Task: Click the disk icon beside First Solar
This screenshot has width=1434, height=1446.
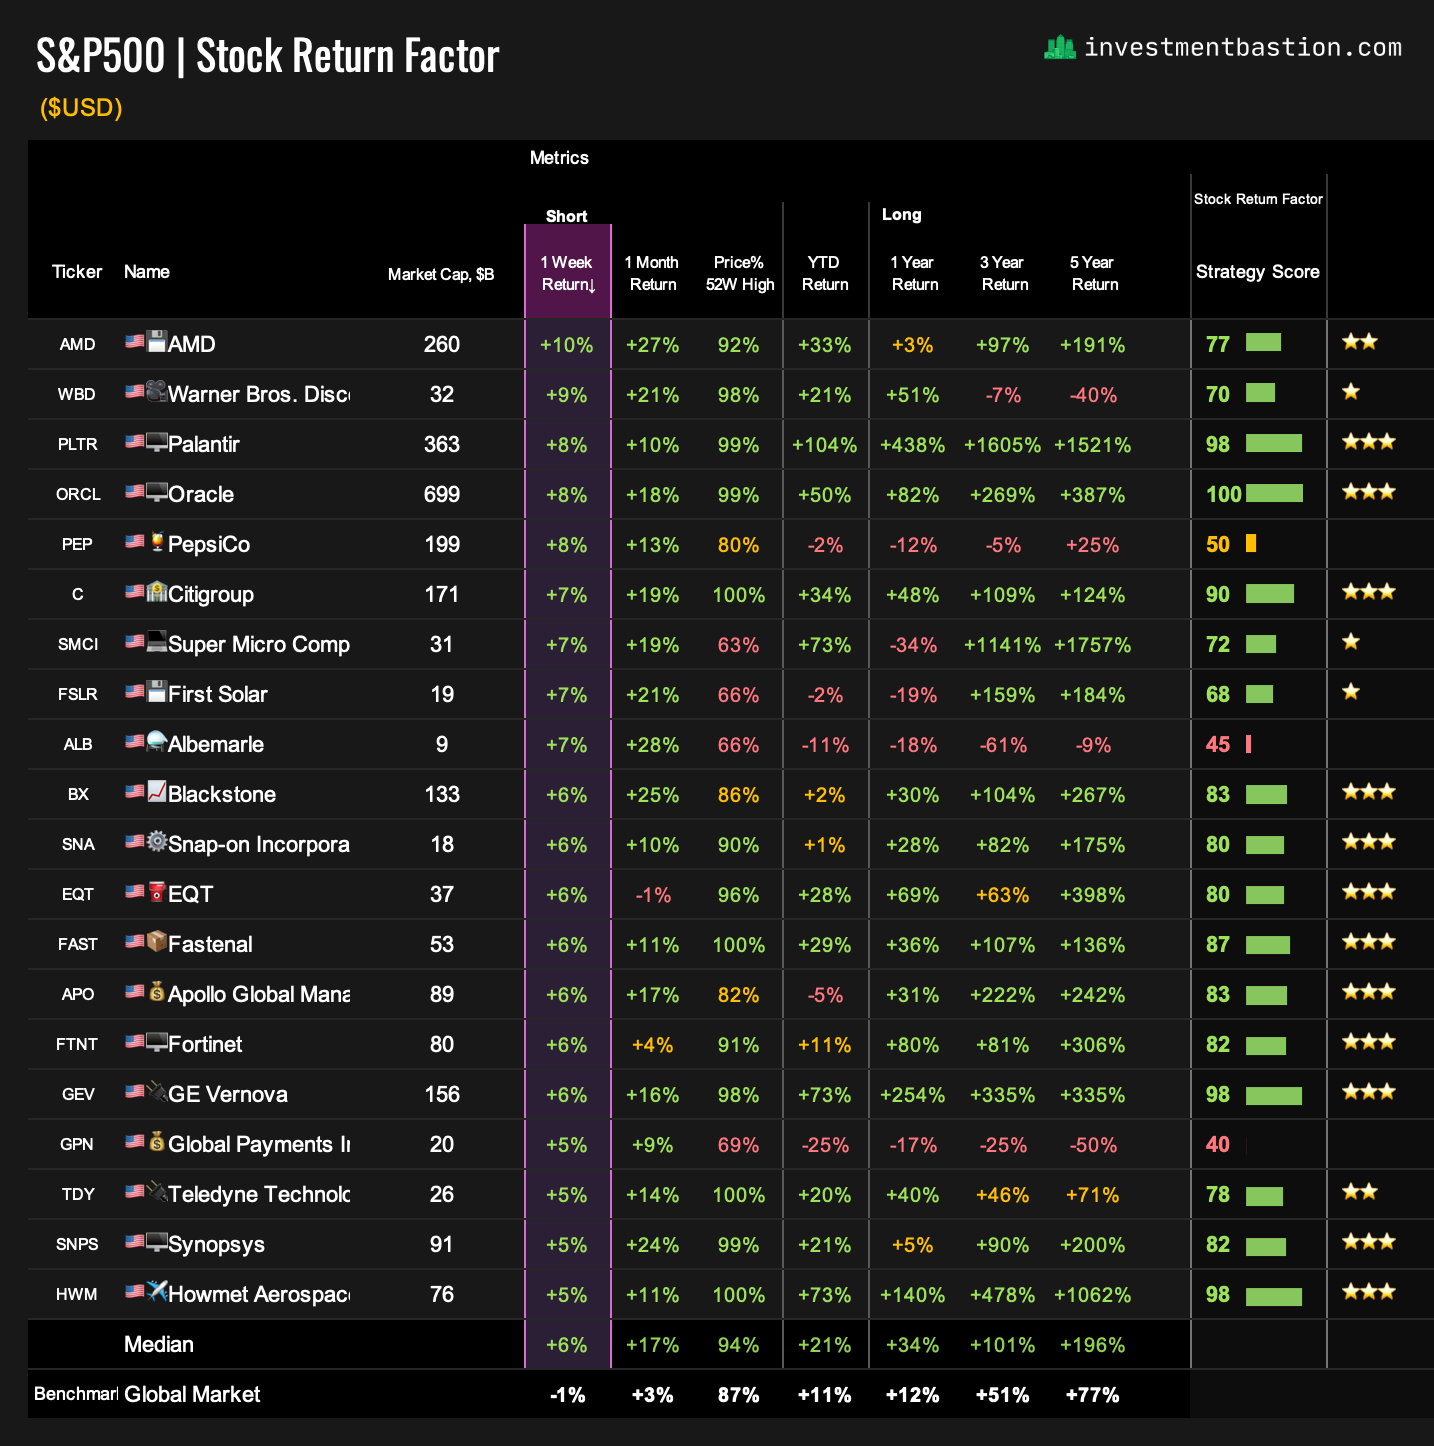Action: pyautogui.click(x=156, y=692)
